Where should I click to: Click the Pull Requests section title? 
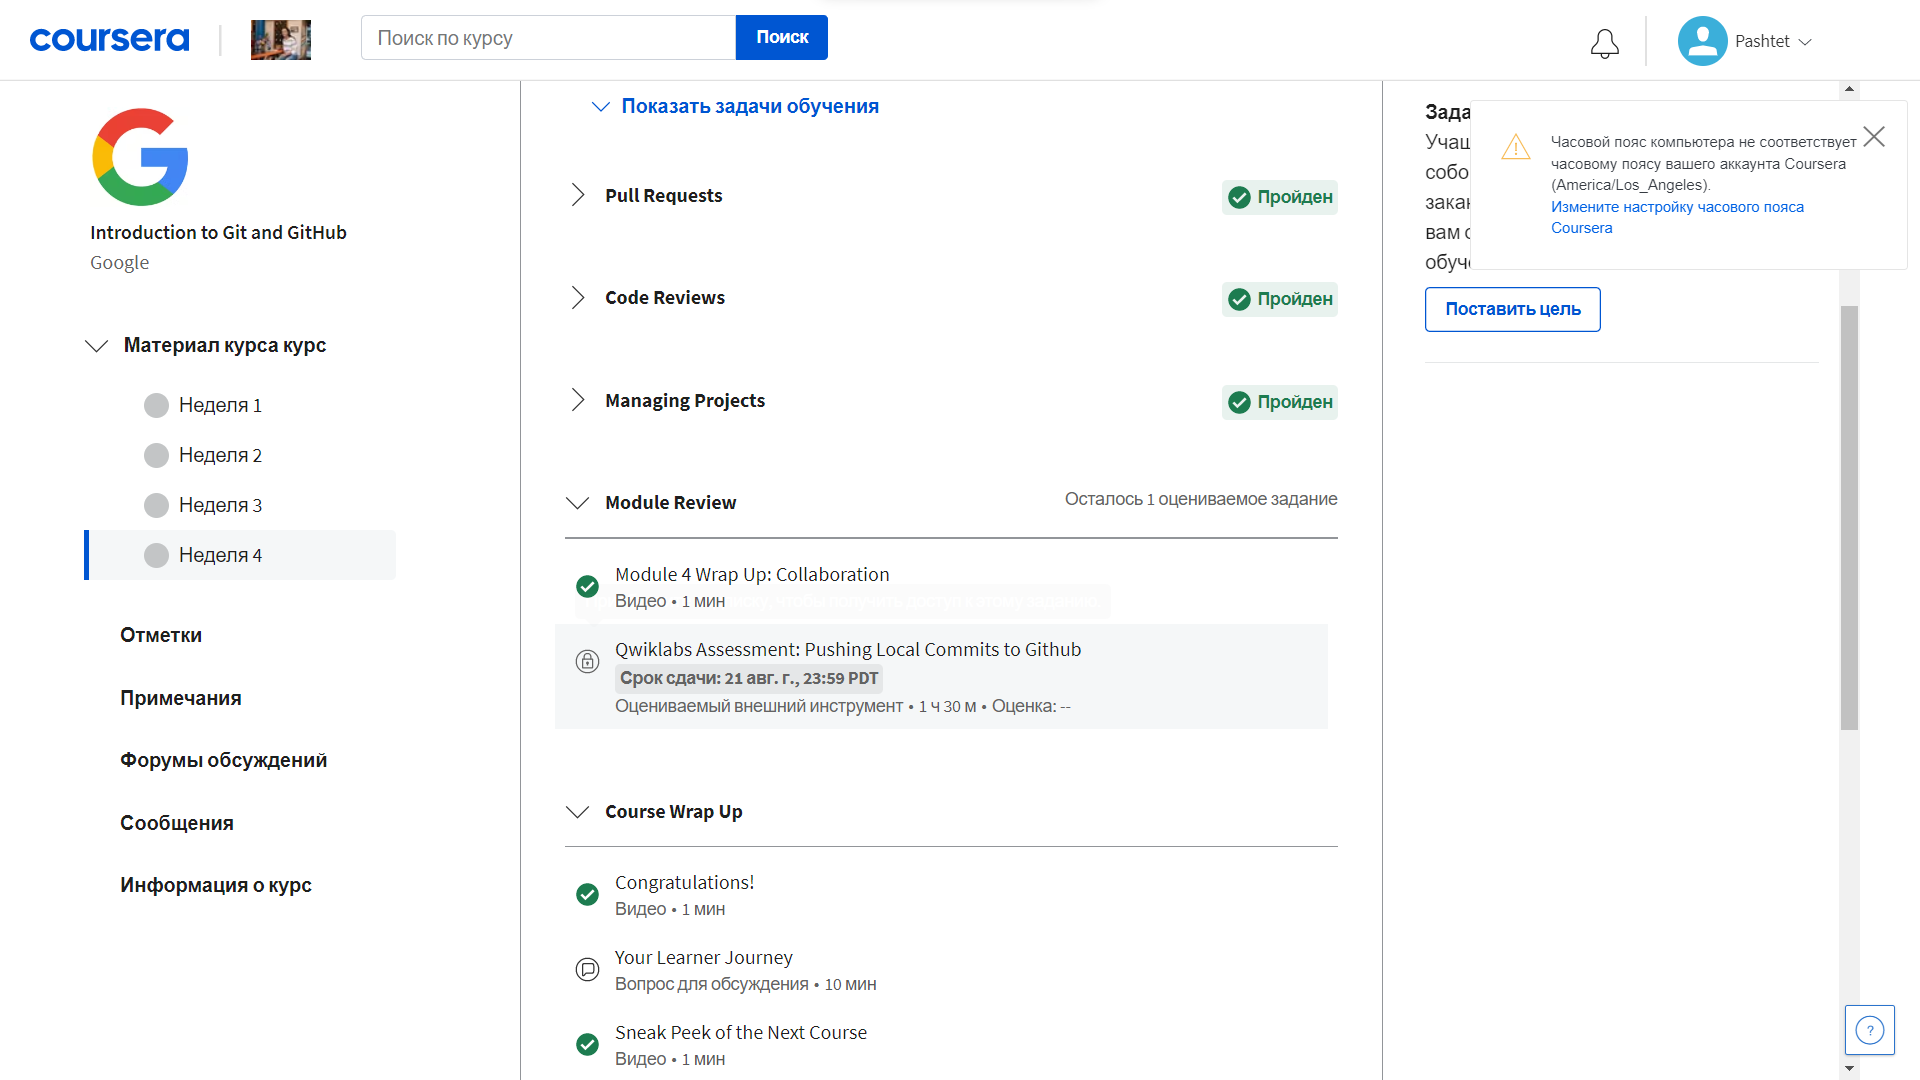[663, 196]
